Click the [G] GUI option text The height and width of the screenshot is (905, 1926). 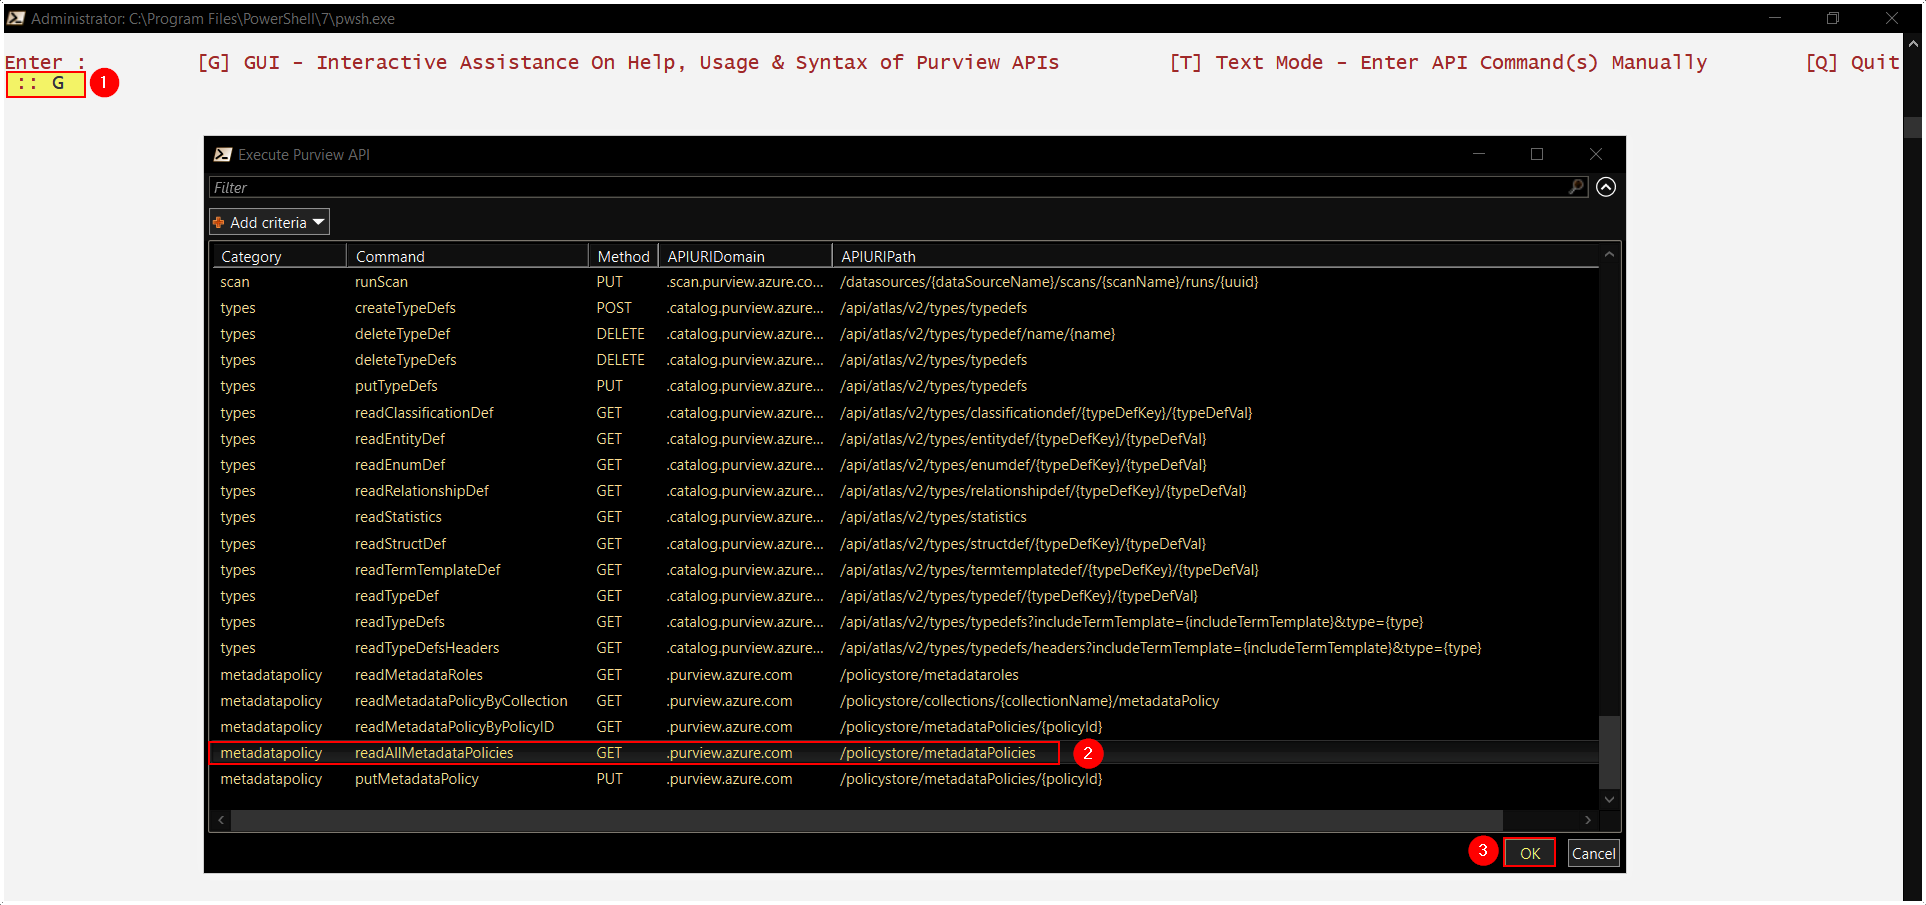point(628,62)
